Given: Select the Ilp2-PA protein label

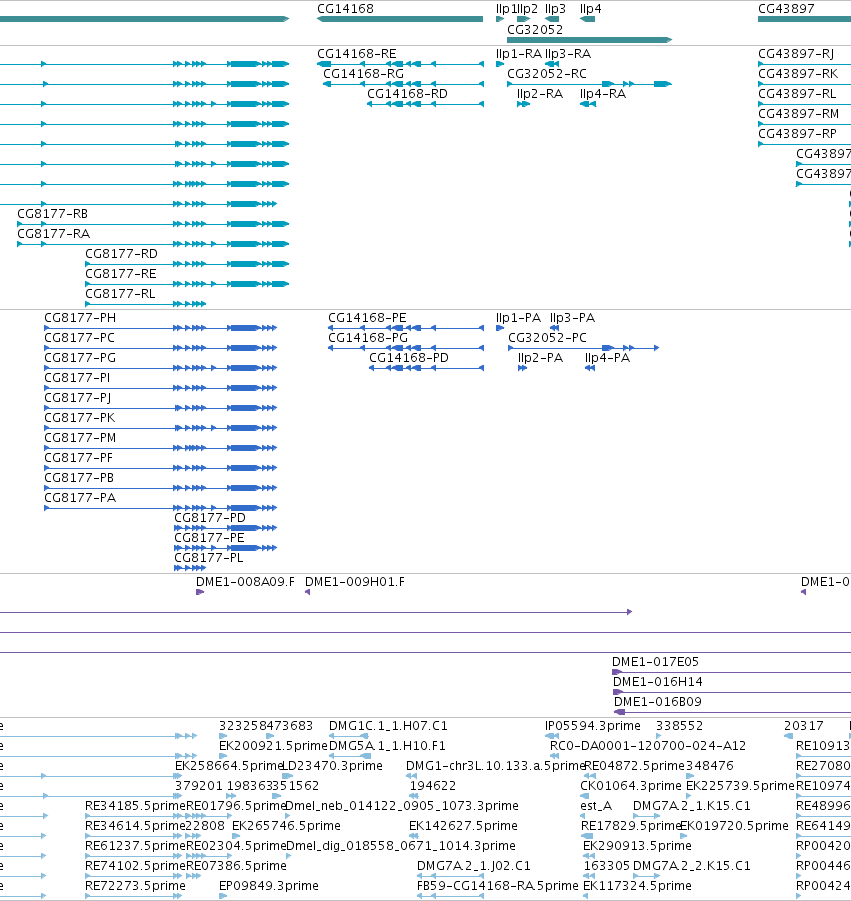Looking at the screenshot, I should 540,358.
